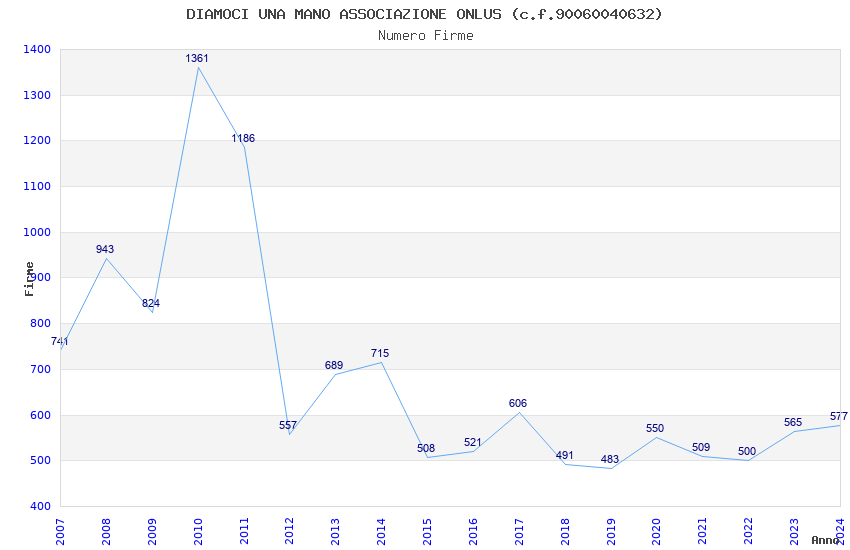Image resolution: width=850 pixels, height=550 pixels.
Task: Click the 2008 x-axis year label
Action: [106, 532]
